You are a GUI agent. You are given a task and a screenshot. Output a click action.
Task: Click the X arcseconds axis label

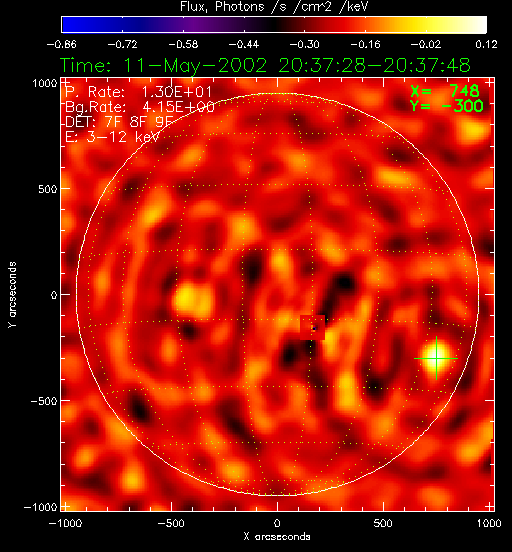point(277,537)
